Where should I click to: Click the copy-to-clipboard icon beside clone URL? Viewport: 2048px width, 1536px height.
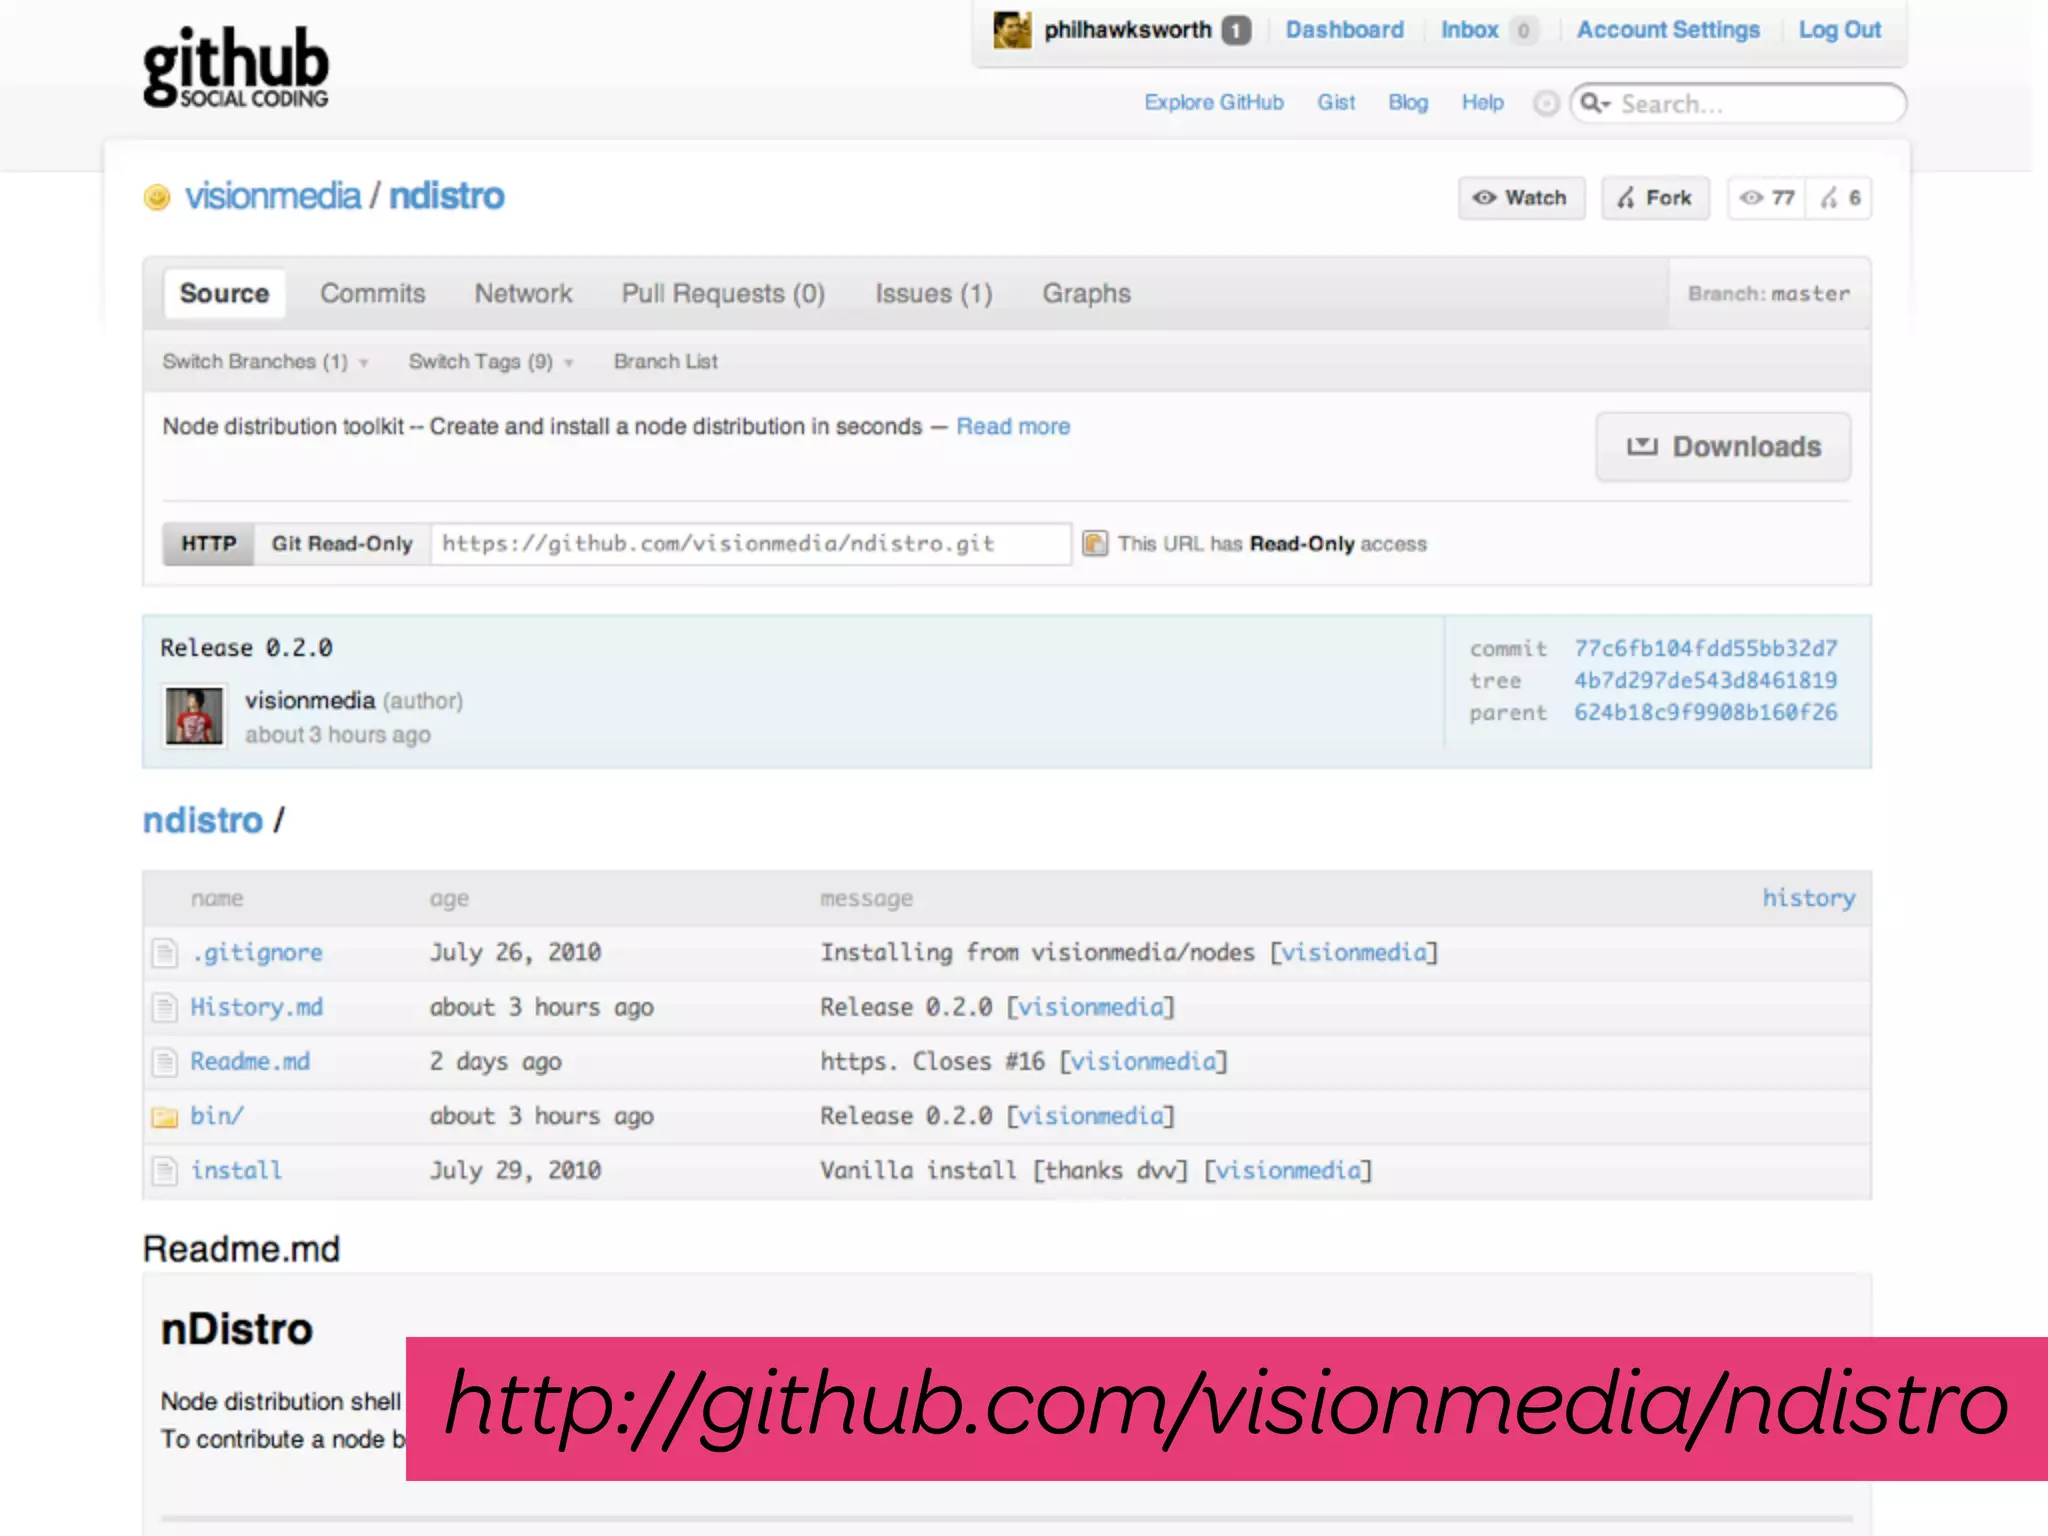click(x=1095, y=544)
